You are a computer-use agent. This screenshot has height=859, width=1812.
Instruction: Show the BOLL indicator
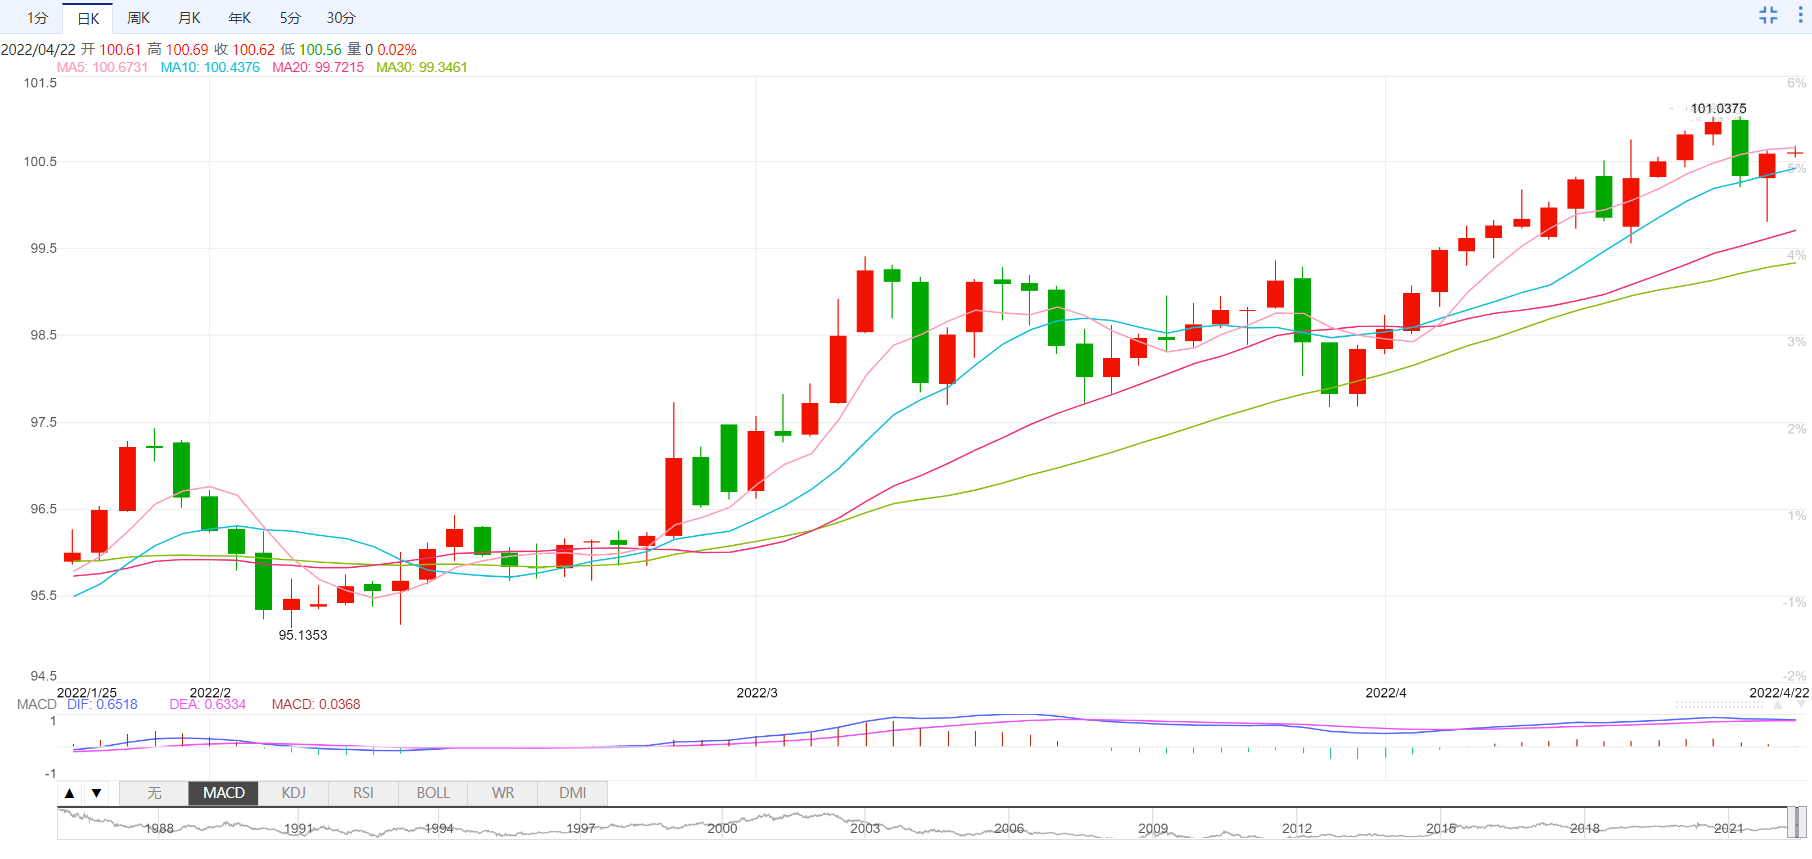click(x=433, y=793)
